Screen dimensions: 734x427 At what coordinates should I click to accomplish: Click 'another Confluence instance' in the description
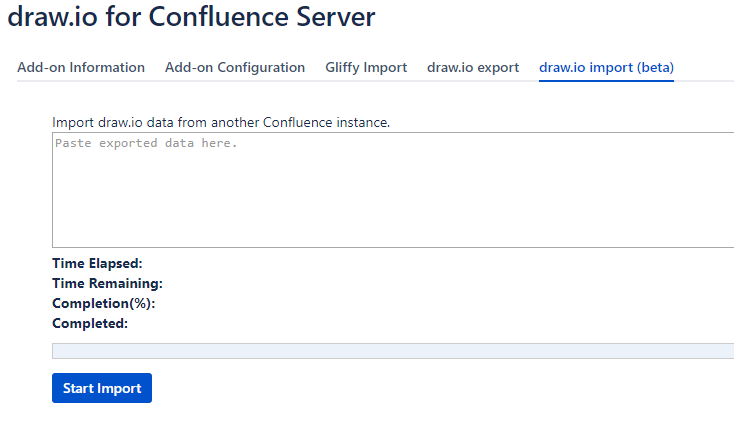tap(301, 123)
